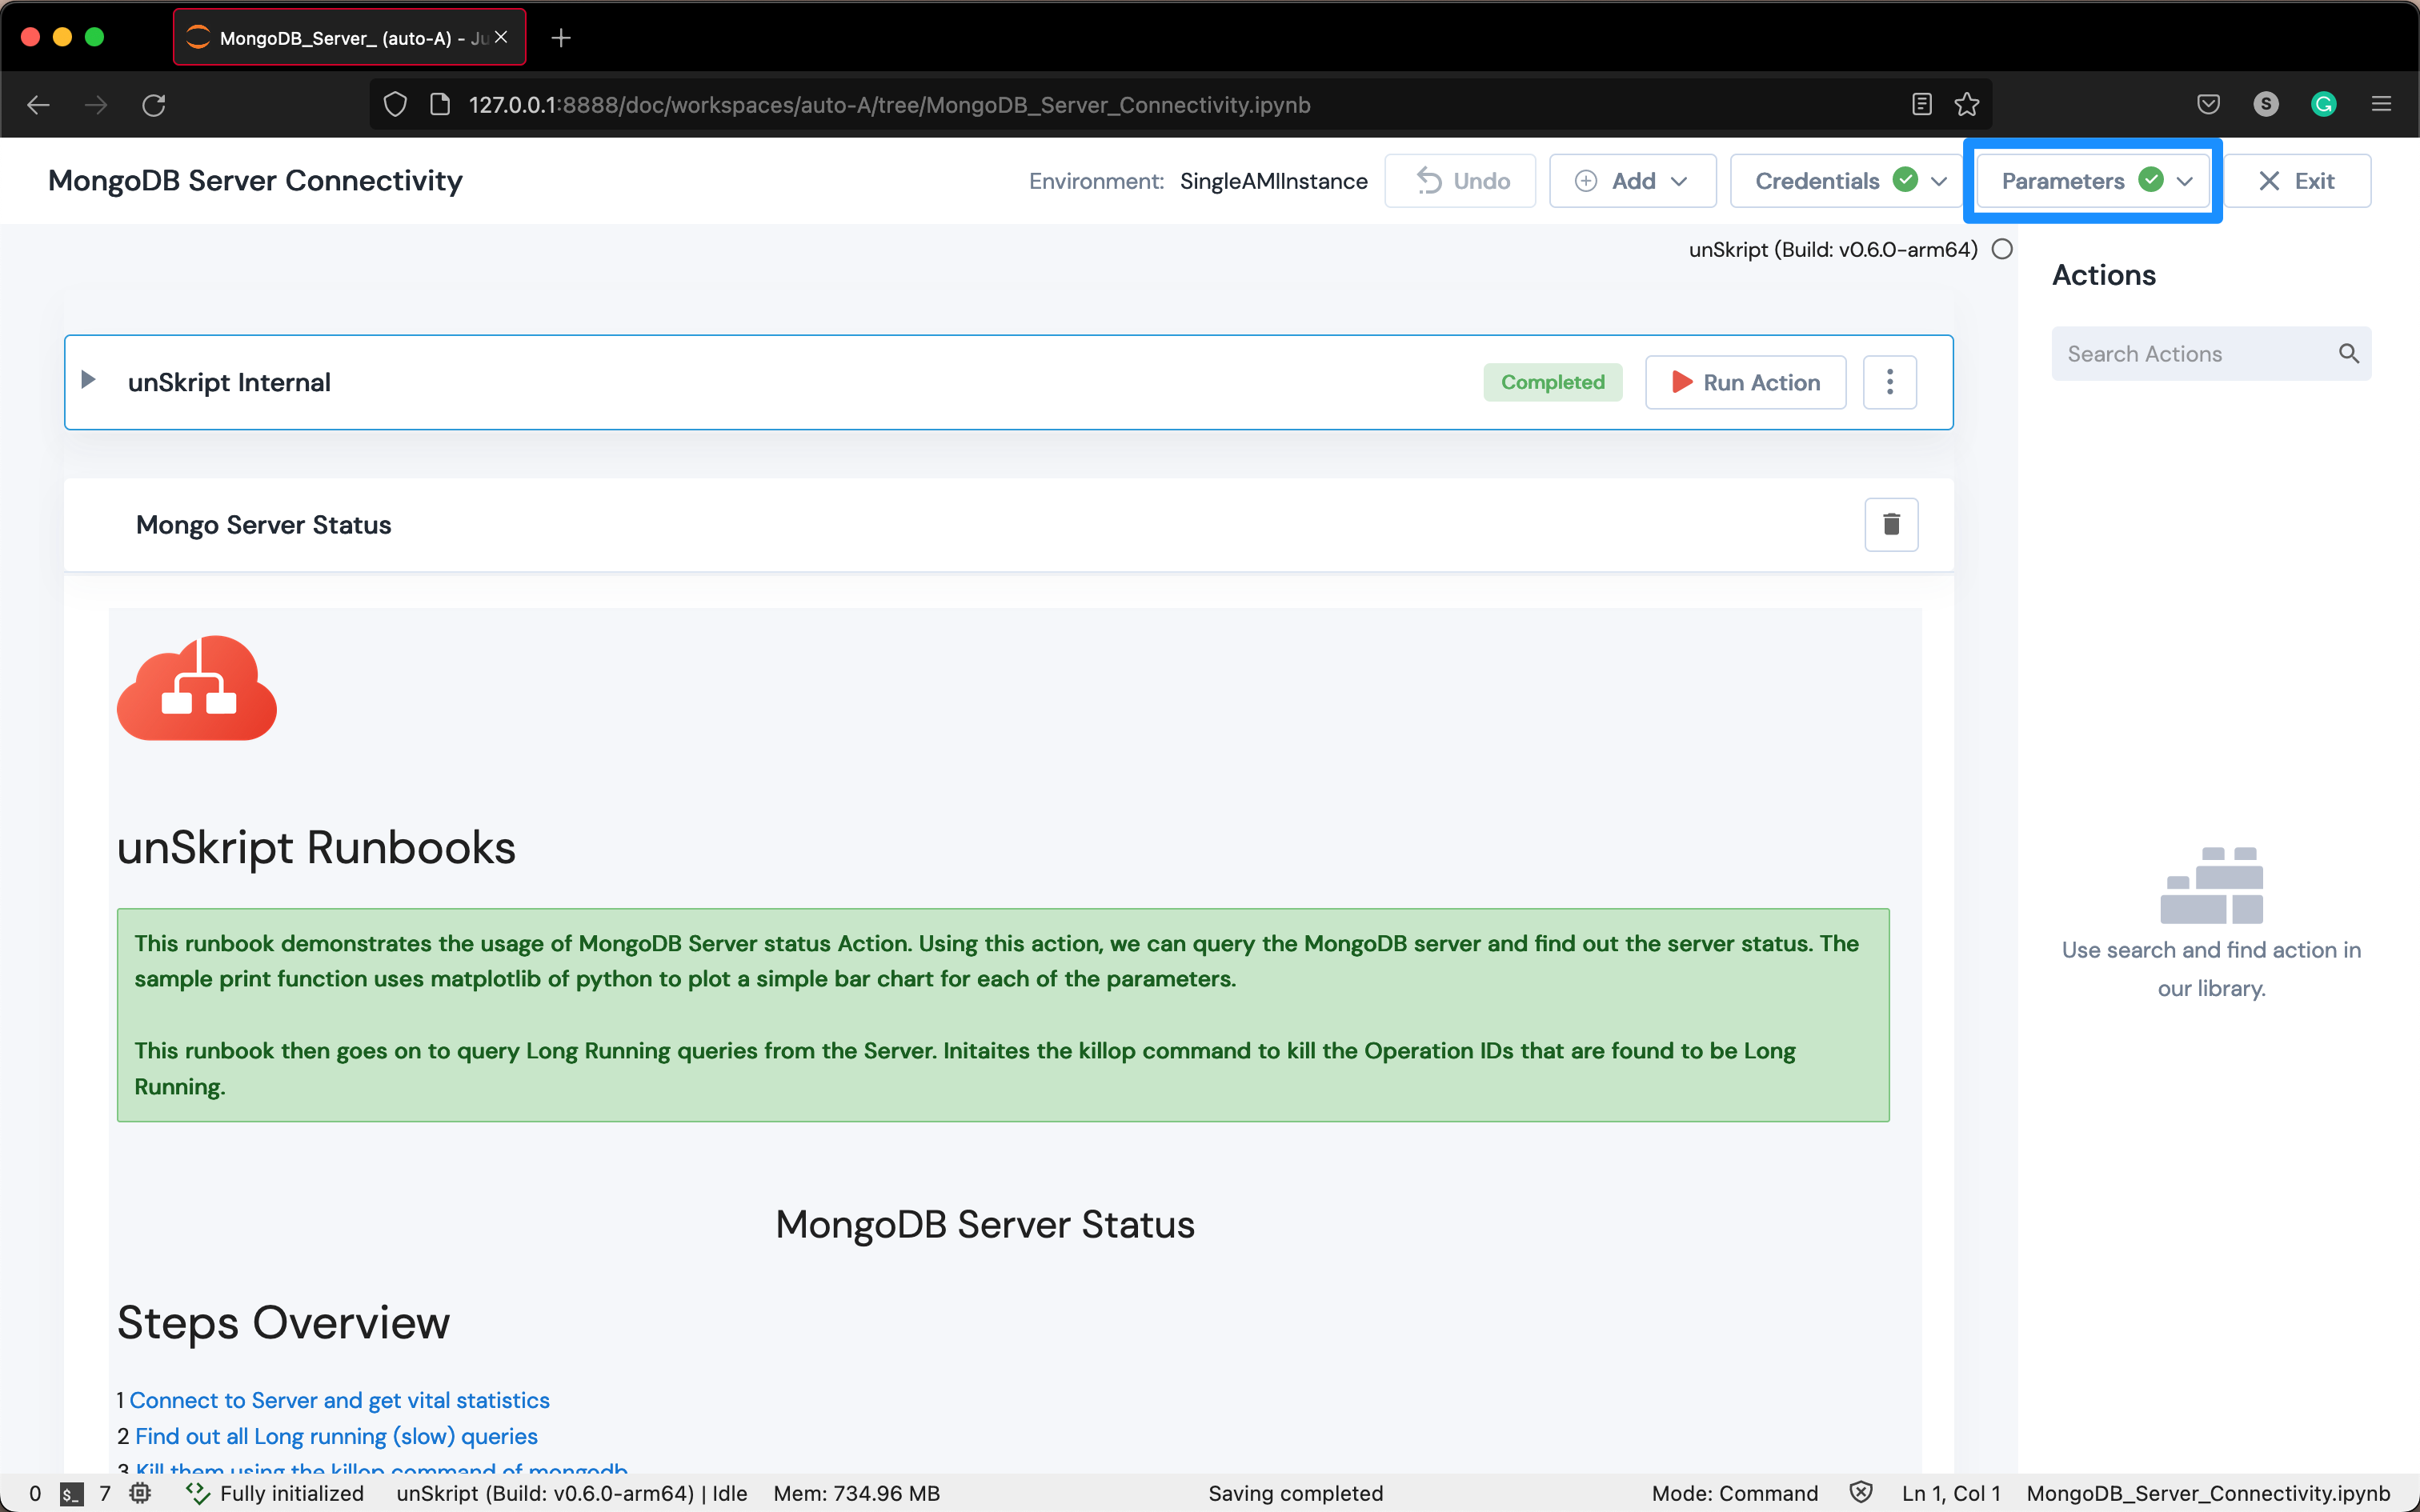Image resolution: width=2420 pixels, height=1512 pixels.
Task: Click the kernel chip icon in status bar
Action: pos(140,1493)
